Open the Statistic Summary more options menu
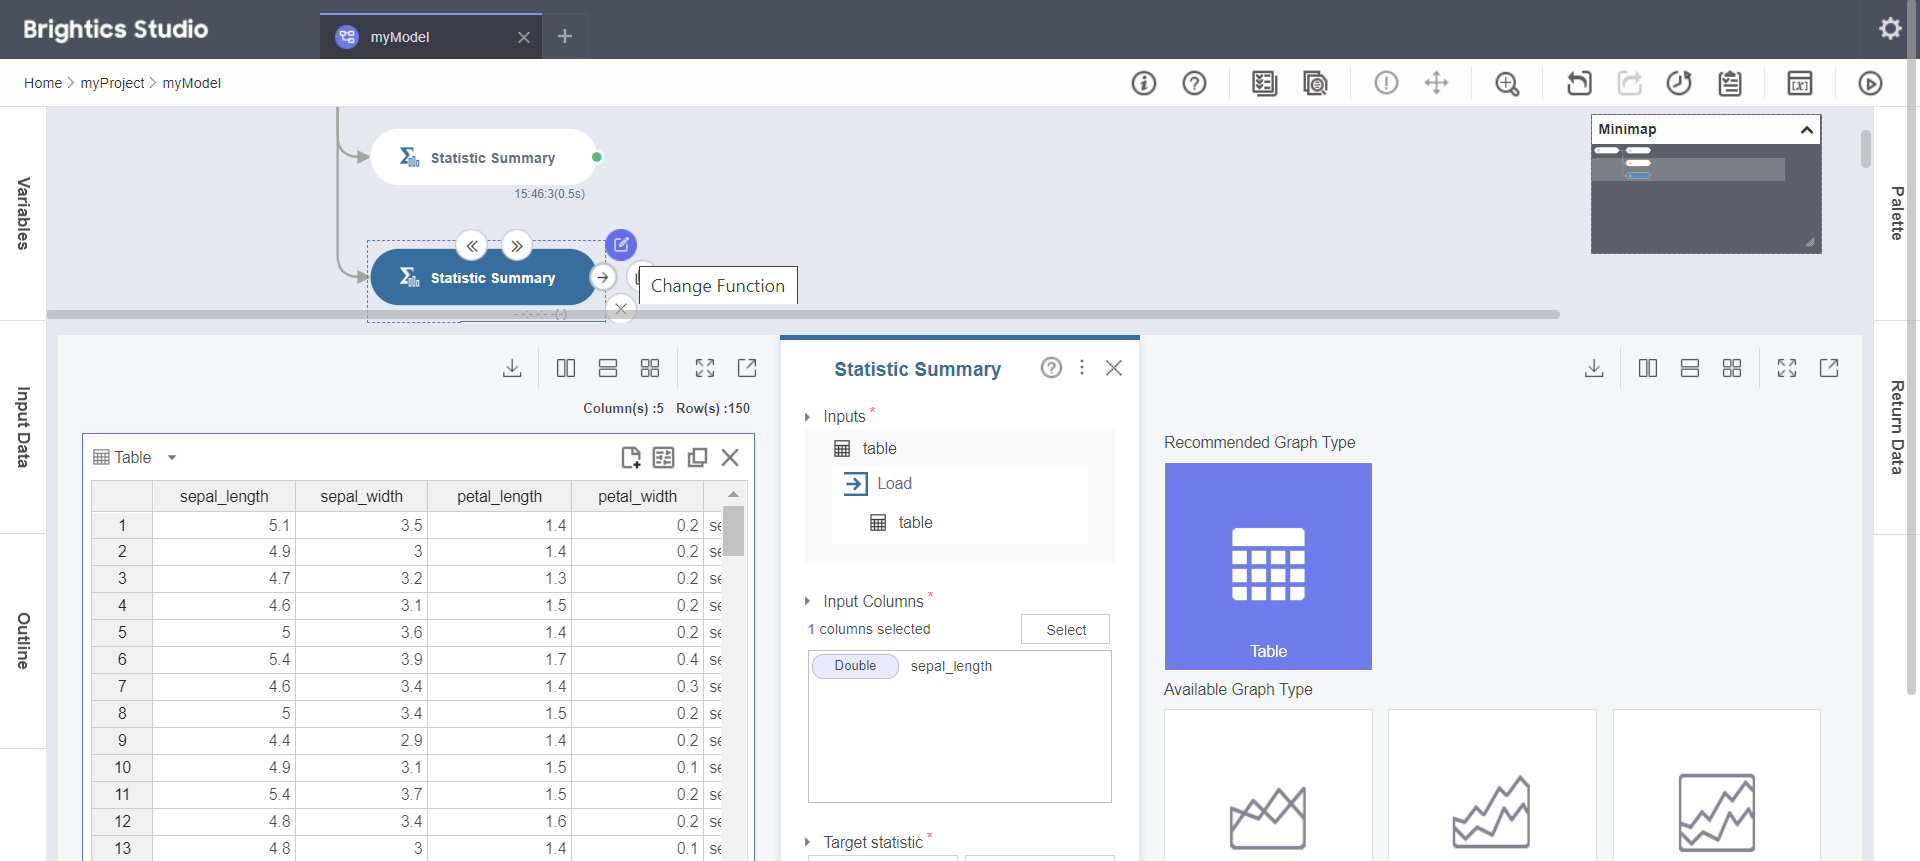Viewport: 1920px width, 861px height. pyautogui.click(x=1082, y=368)
